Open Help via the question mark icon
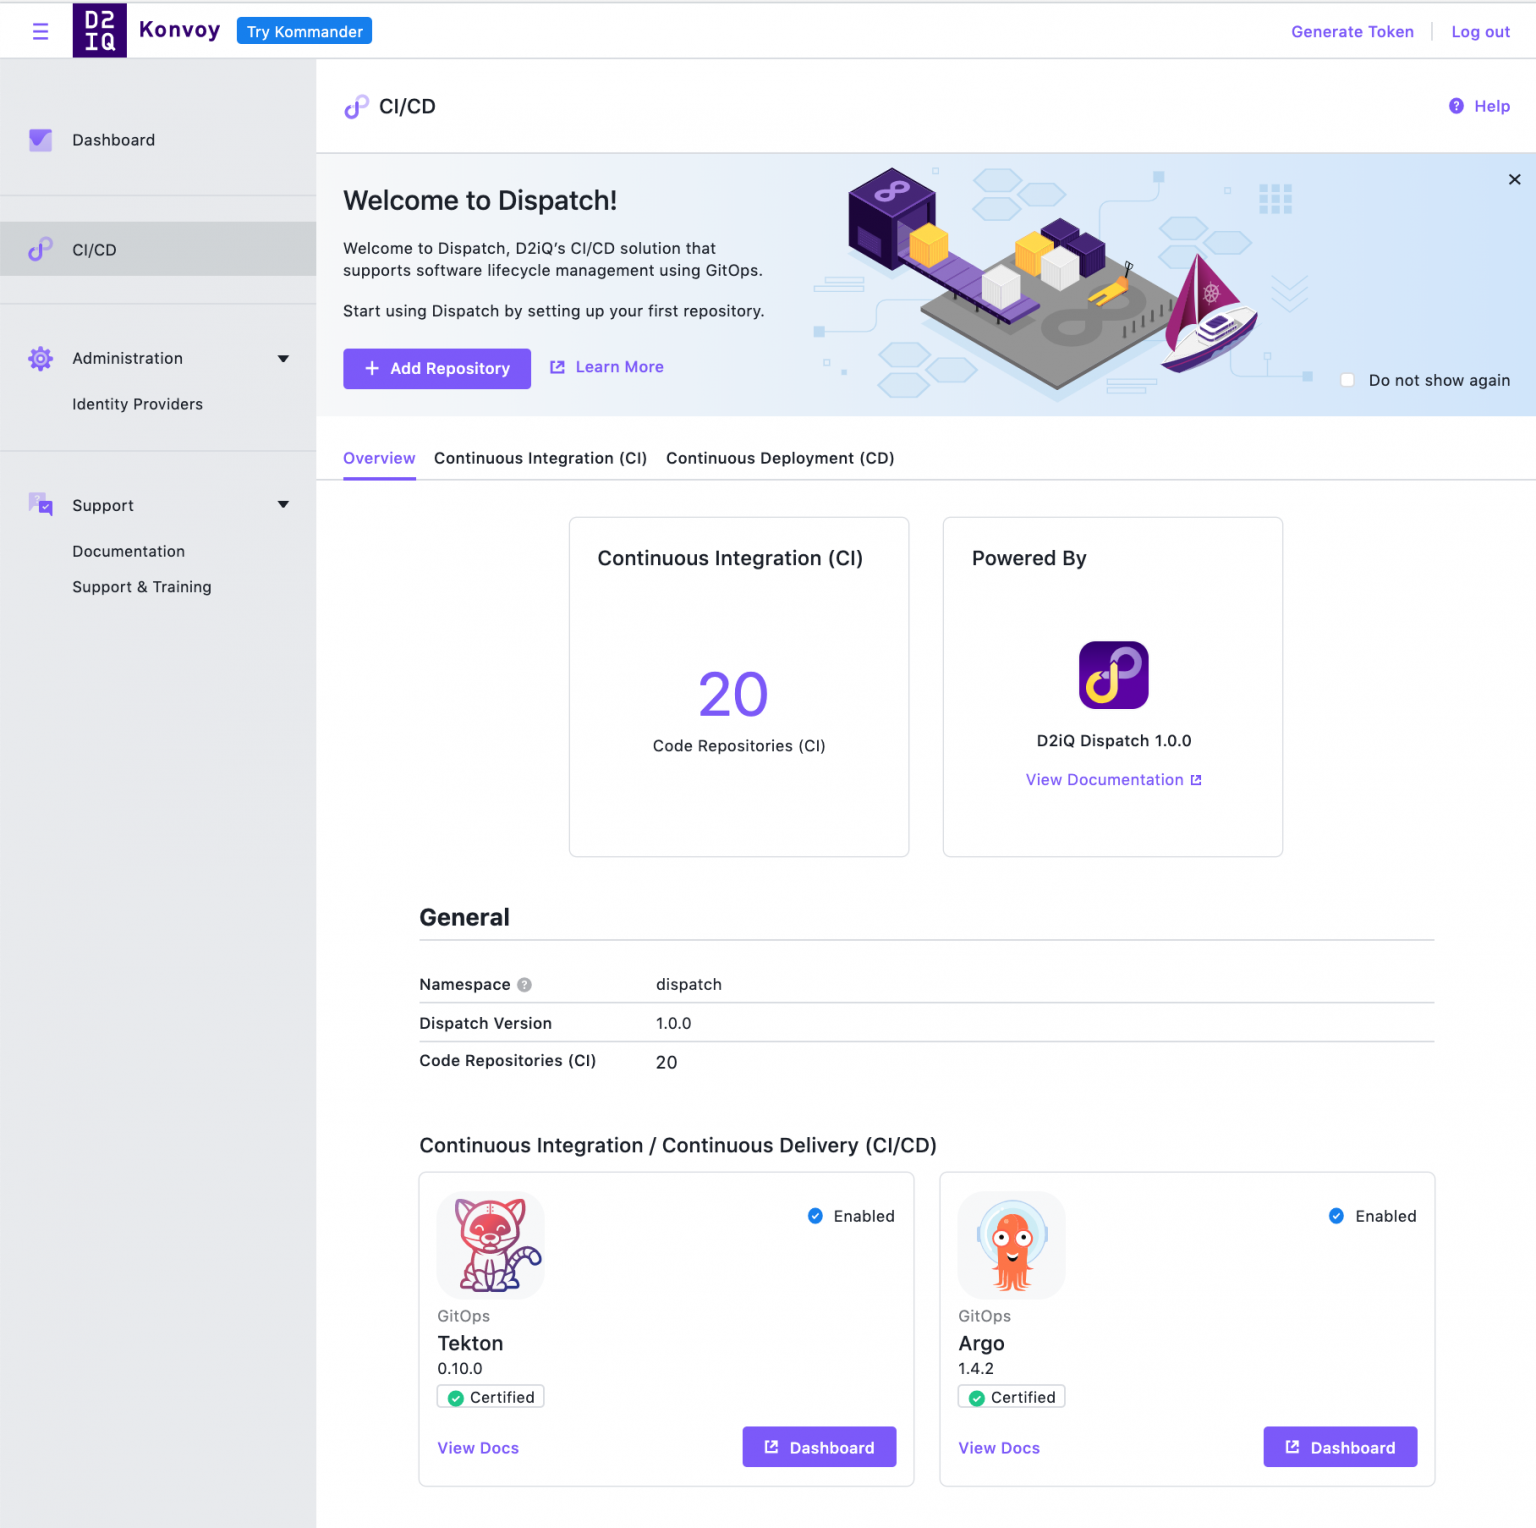Screen dimensions: 1536x1528 [1456, 106]
